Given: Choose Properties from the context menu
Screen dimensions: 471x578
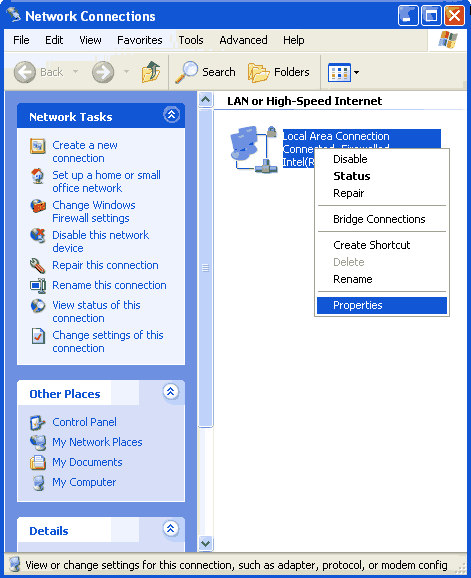Looking at the screenshot, I should click(382, 305).
